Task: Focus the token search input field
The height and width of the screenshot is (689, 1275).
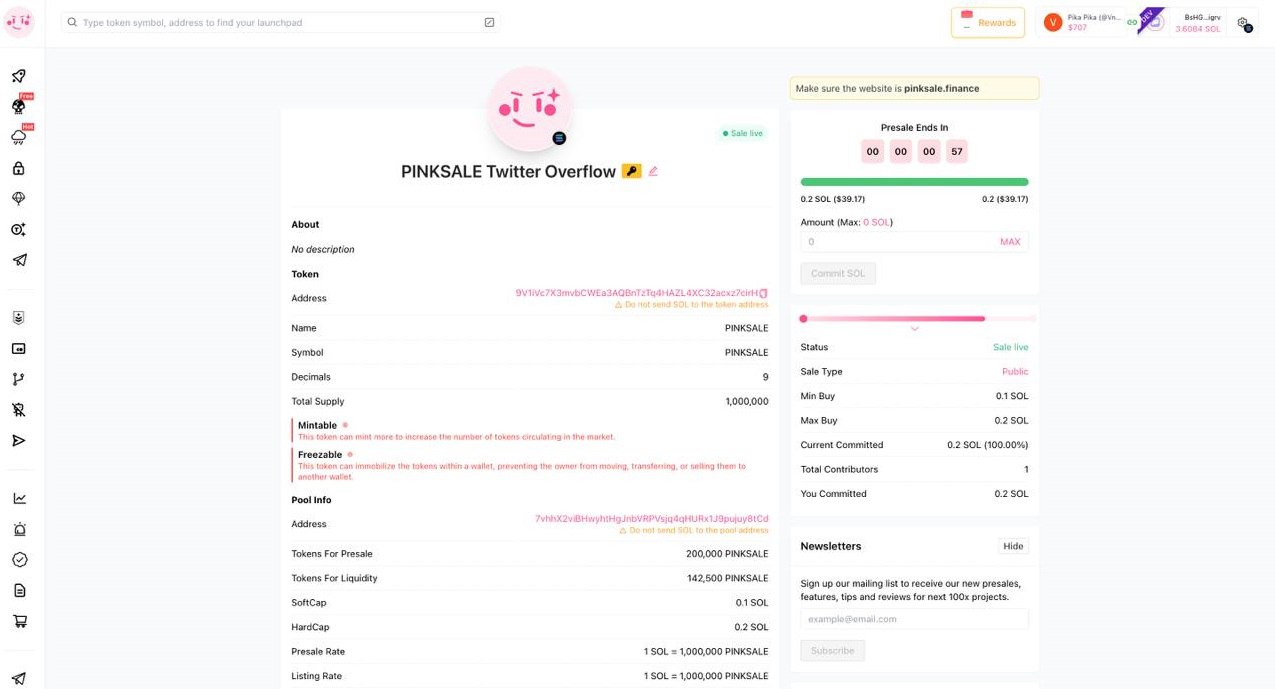Action: (280, 22)
